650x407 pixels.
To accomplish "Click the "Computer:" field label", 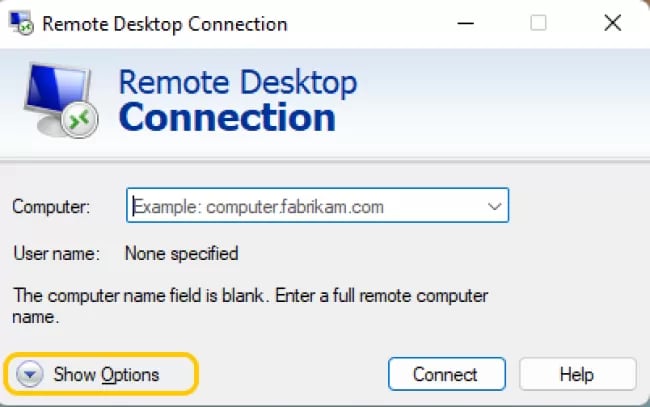I will [x=51, y=206].
